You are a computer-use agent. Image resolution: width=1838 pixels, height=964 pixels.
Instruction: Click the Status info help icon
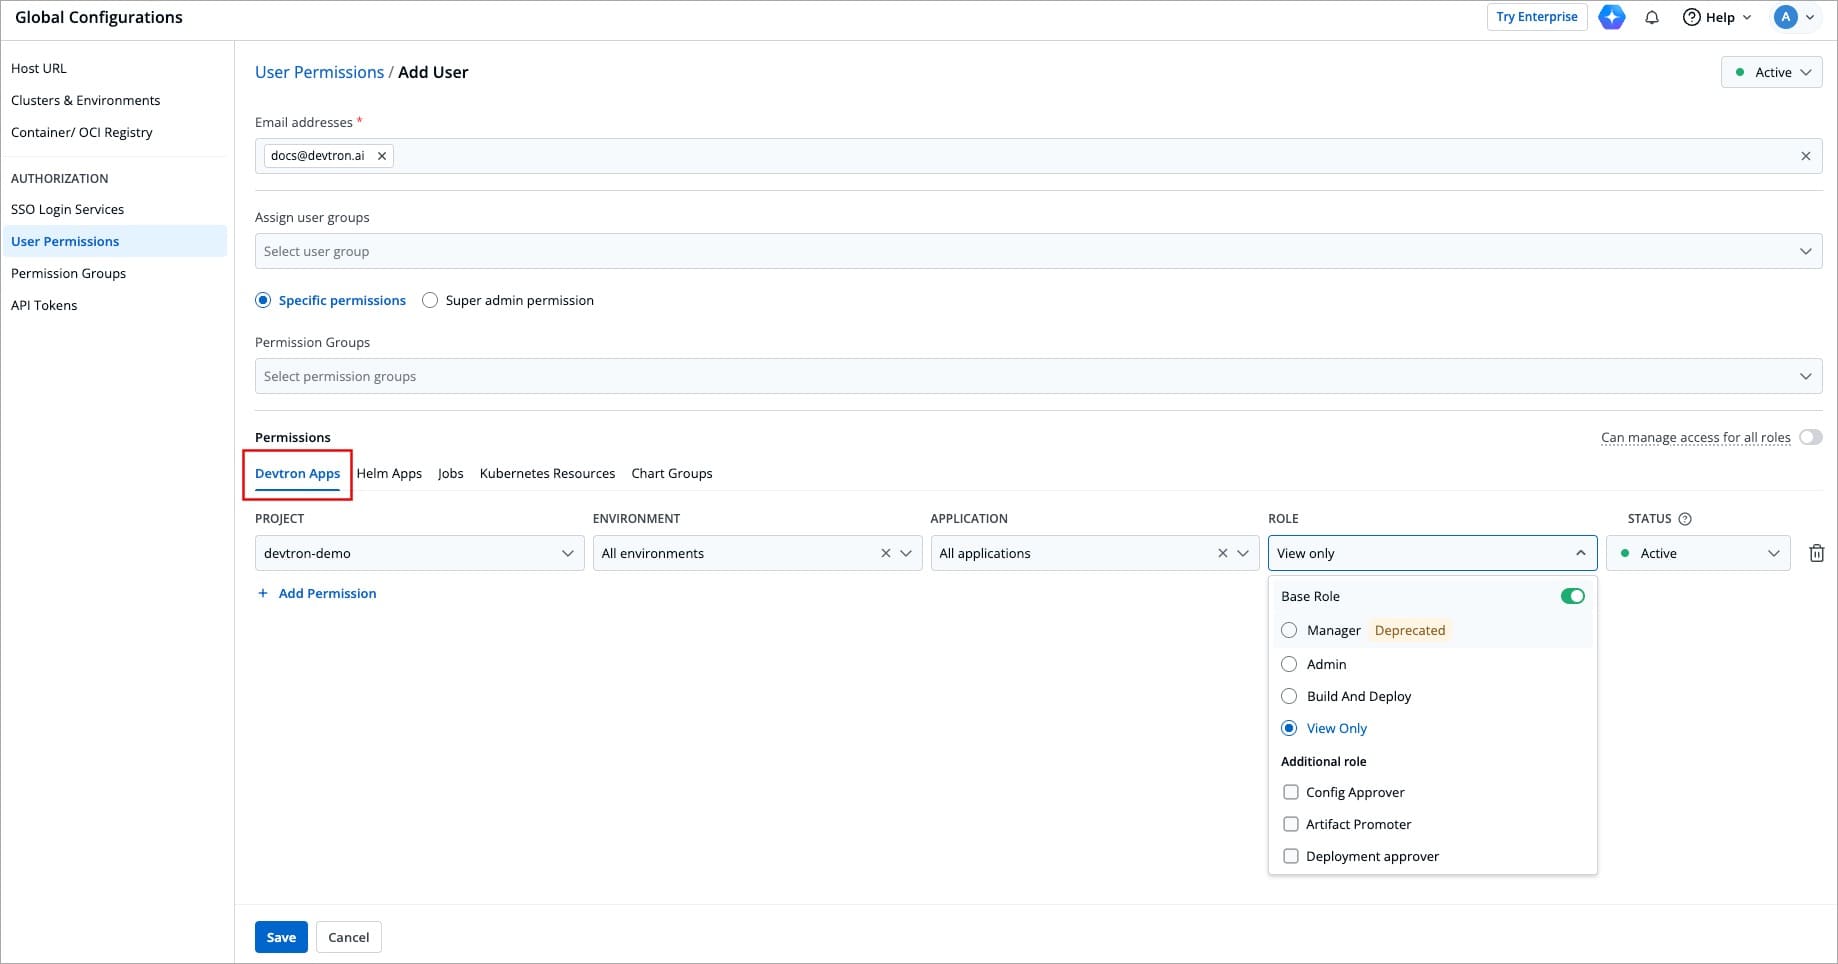click(x=1685, y=519)
